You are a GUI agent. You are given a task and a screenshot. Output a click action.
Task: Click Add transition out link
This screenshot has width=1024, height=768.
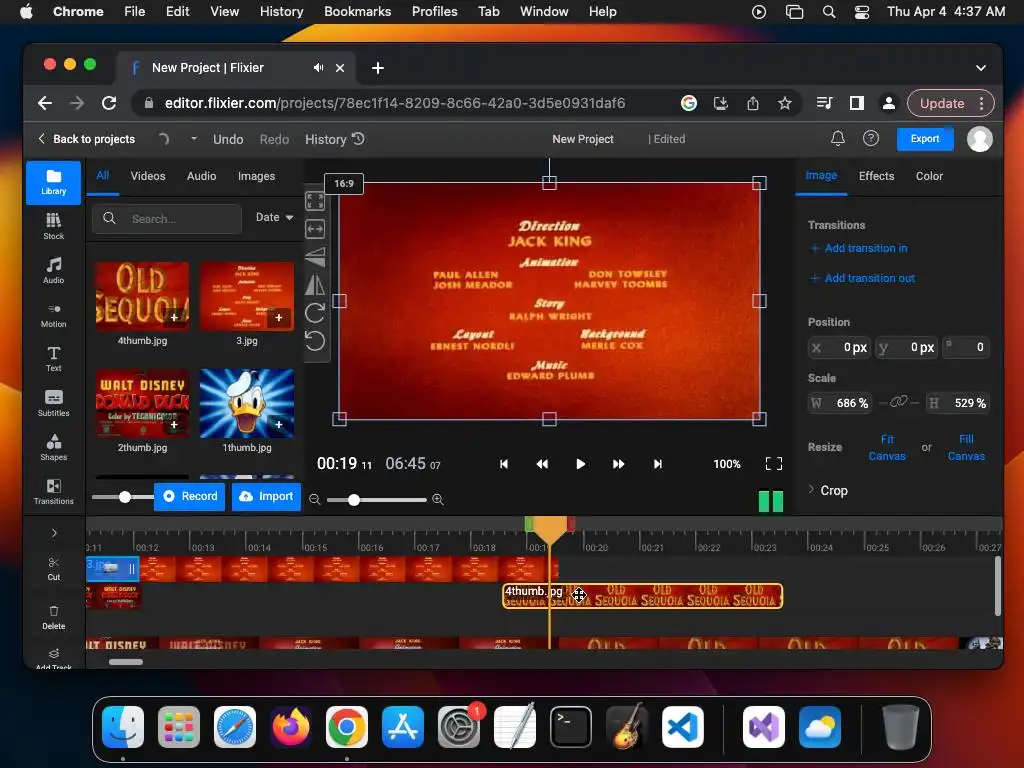(x=862, y=278)
